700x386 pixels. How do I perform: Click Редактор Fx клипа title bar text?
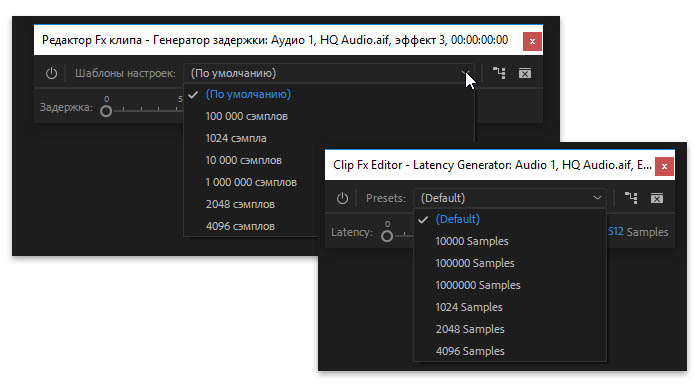pyautogui.click(x=275, y=40)
